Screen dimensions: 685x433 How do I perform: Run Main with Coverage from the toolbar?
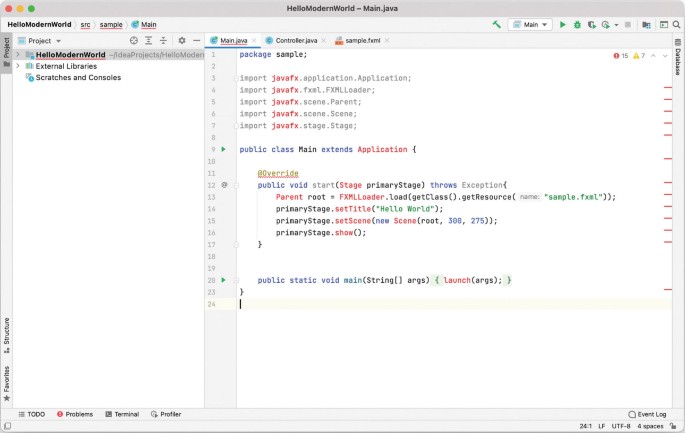coord(592,24)
